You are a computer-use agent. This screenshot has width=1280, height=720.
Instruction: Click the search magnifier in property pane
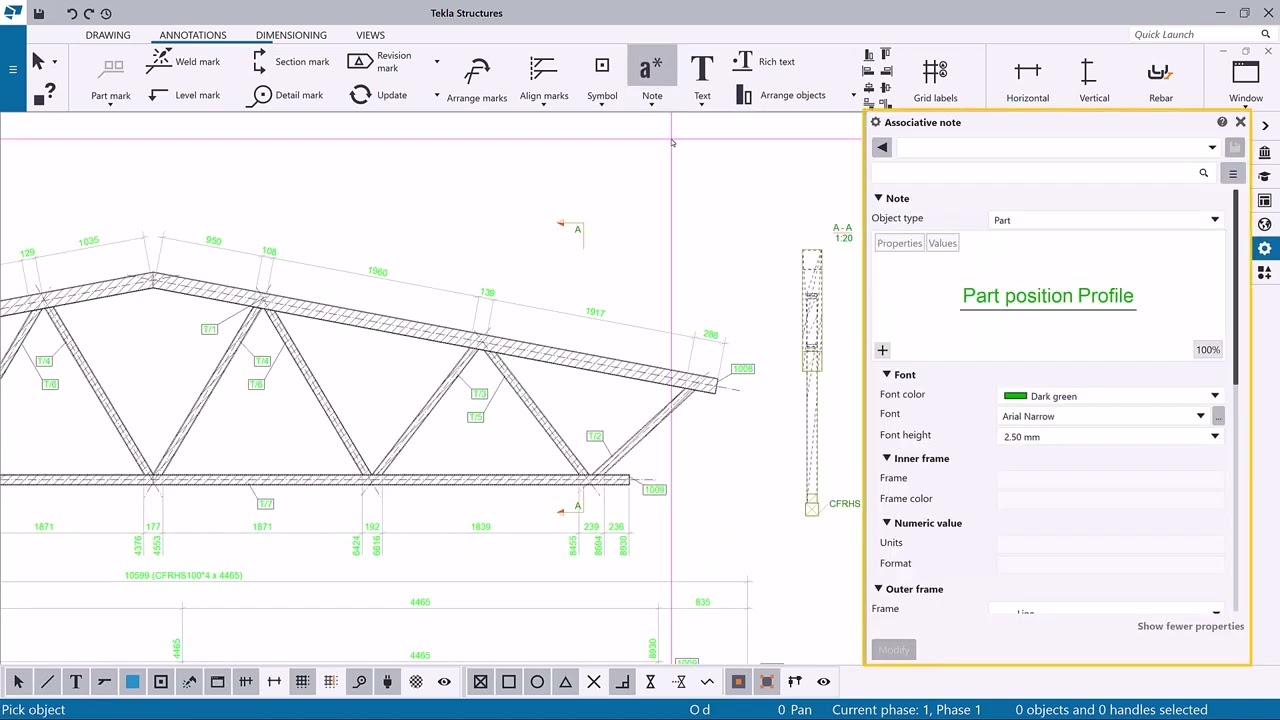click(1204, 173)
